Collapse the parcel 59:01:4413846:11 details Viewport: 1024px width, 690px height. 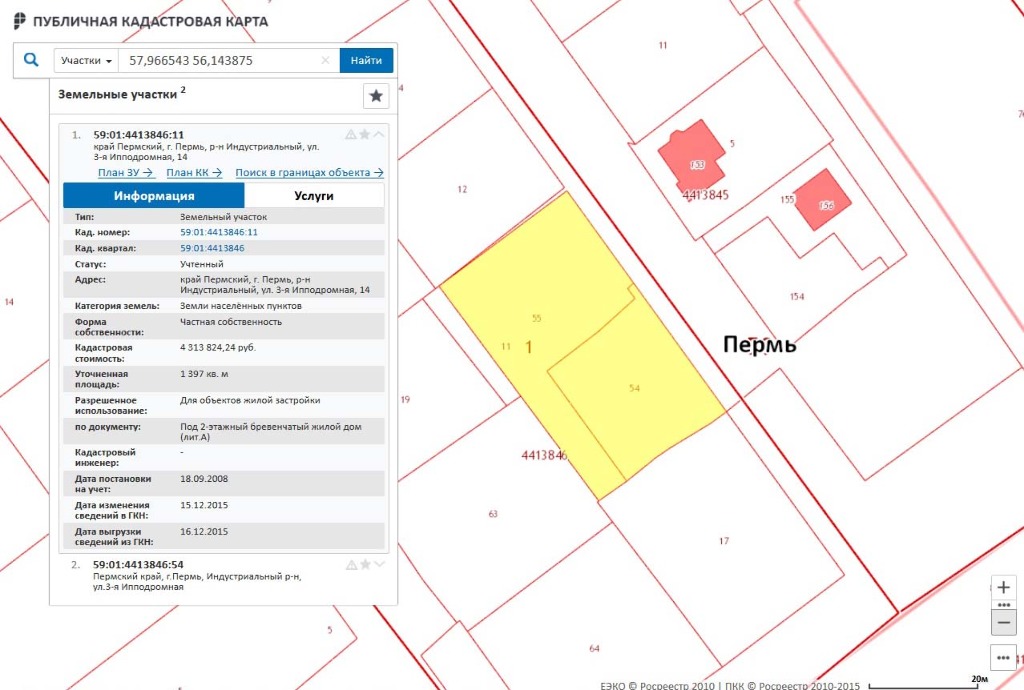(x=379, y=134)
